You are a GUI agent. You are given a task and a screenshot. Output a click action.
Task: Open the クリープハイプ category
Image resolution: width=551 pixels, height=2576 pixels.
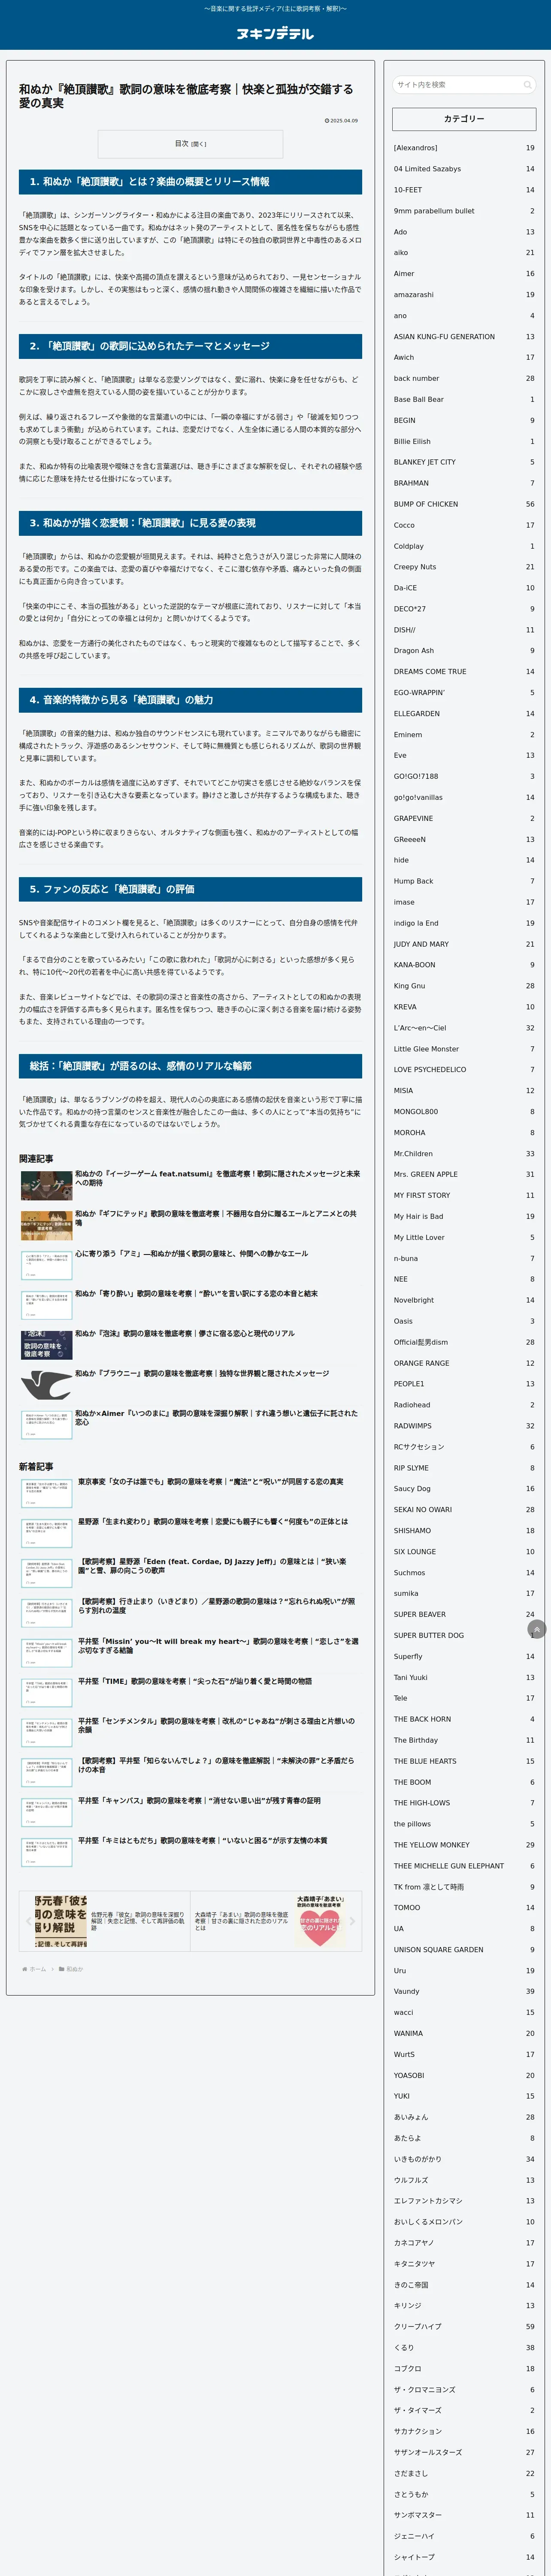pos(464,2326)
